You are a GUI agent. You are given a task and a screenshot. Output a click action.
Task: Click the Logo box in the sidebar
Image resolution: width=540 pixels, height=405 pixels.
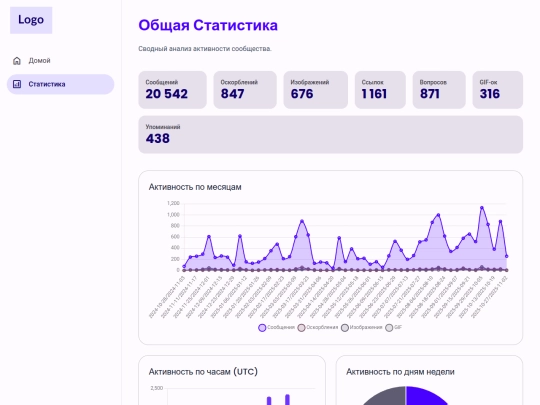[x=31, y=20]
